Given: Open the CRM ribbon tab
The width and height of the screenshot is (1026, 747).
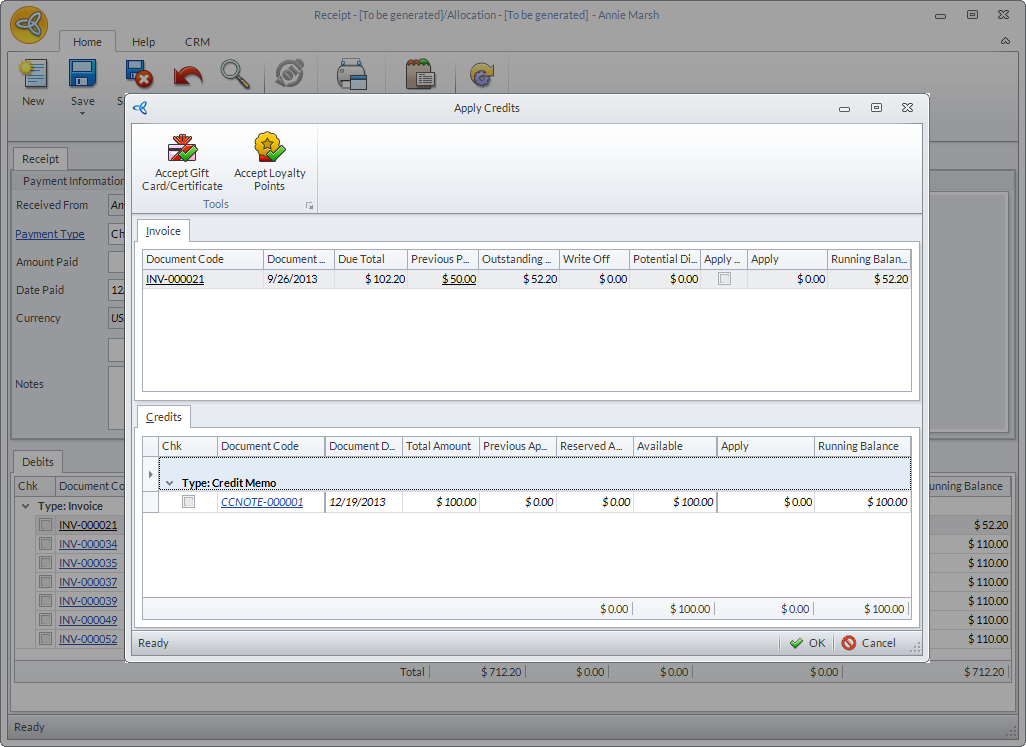Looking at the screenshot, I should coord(197,42).
